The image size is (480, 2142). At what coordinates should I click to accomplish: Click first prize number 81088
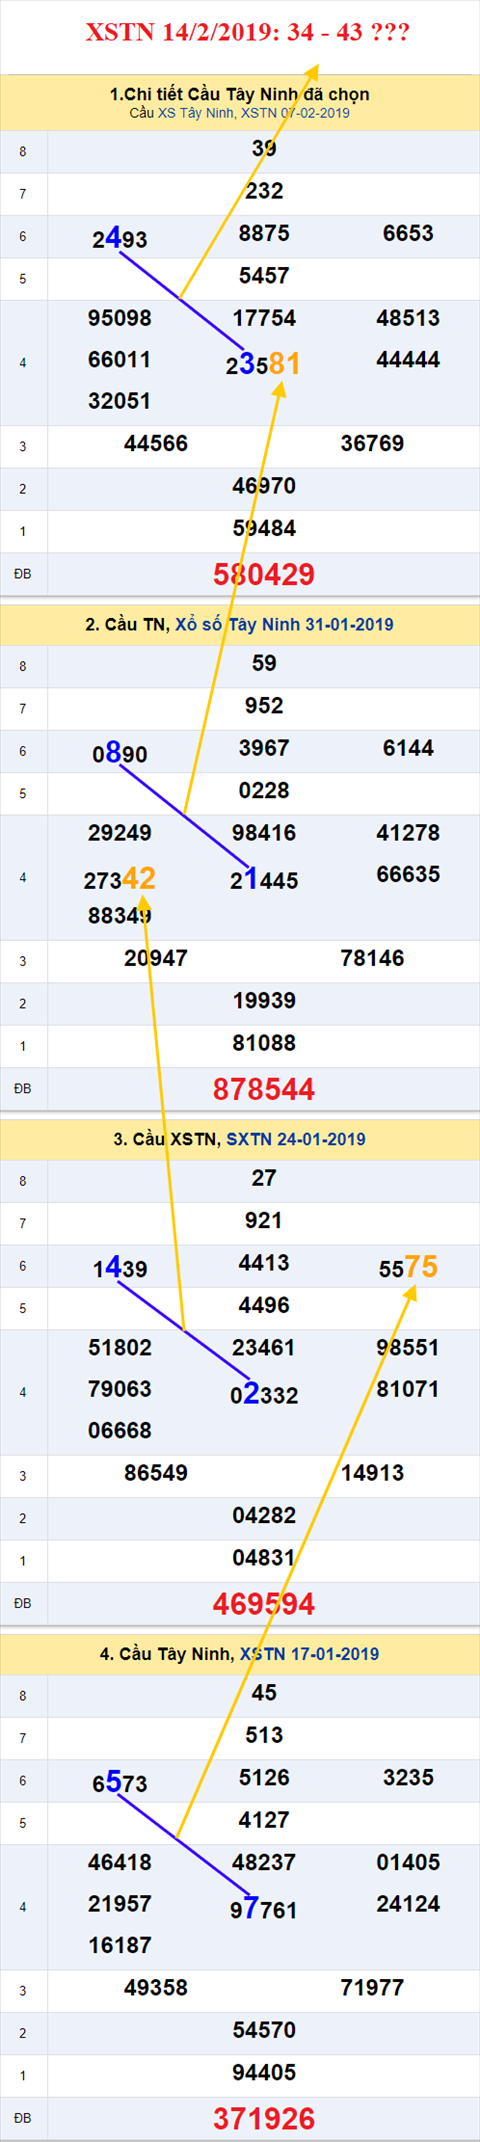(x=264, y=1043)
